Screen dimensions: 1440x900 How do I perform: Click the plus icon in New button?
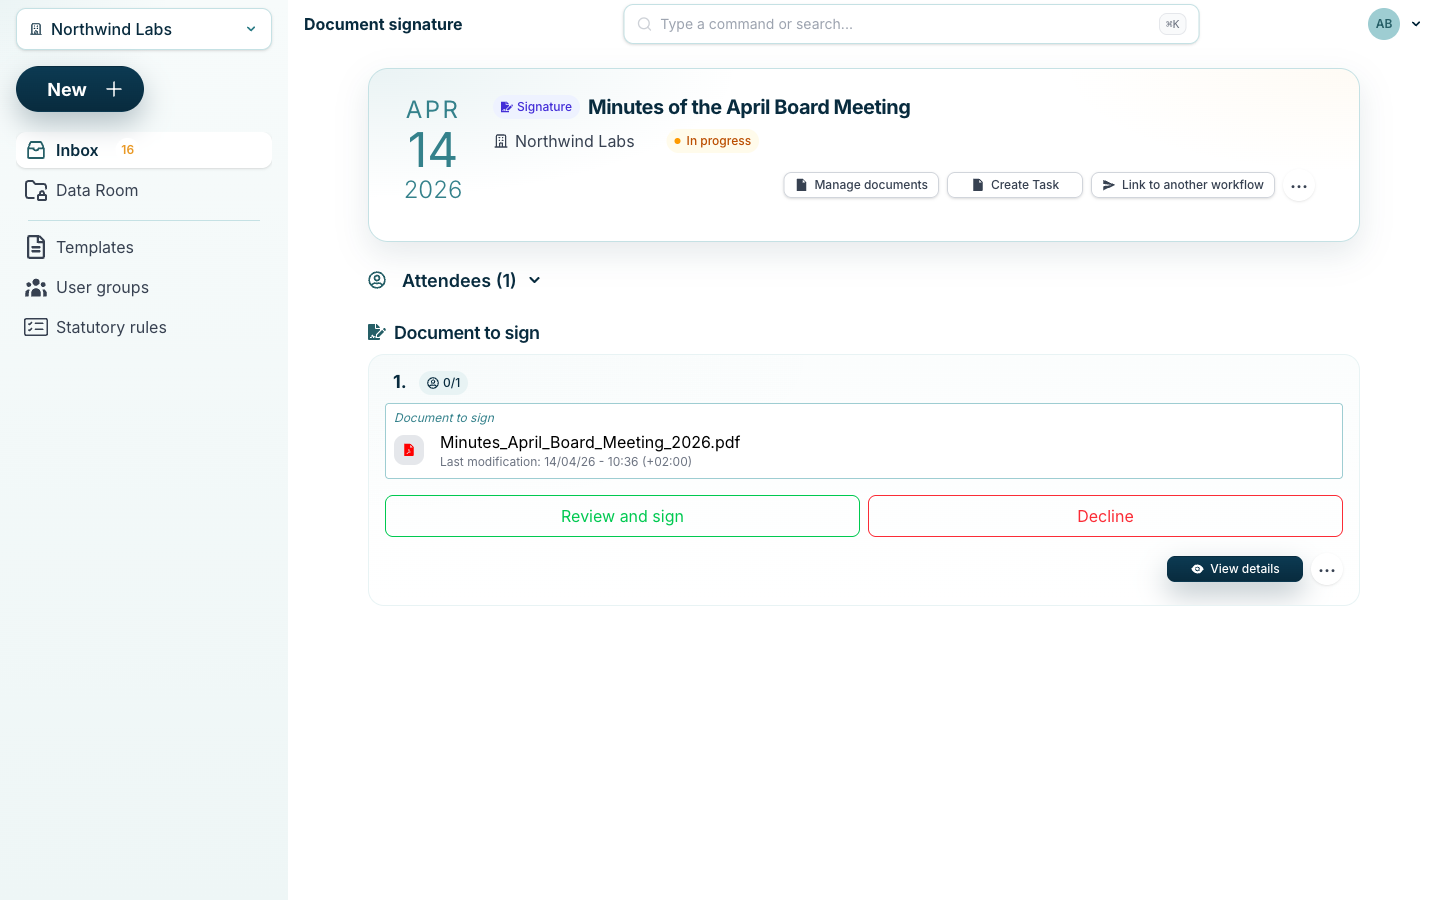[x=114, y=89]
